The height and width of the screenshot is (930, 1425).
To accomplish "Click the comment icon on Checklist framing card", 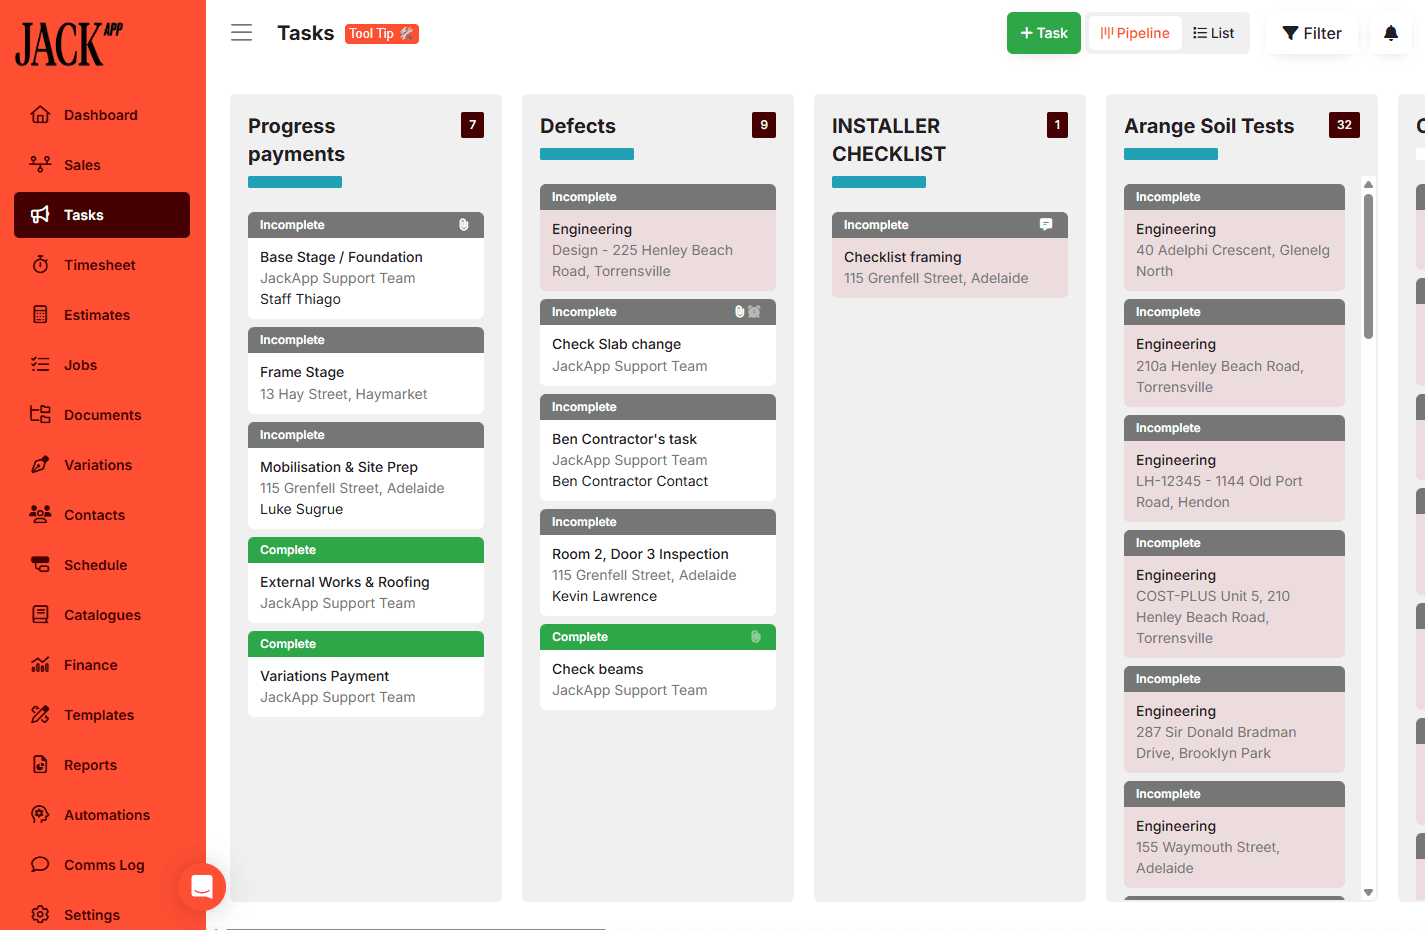I will [1046, 225].
